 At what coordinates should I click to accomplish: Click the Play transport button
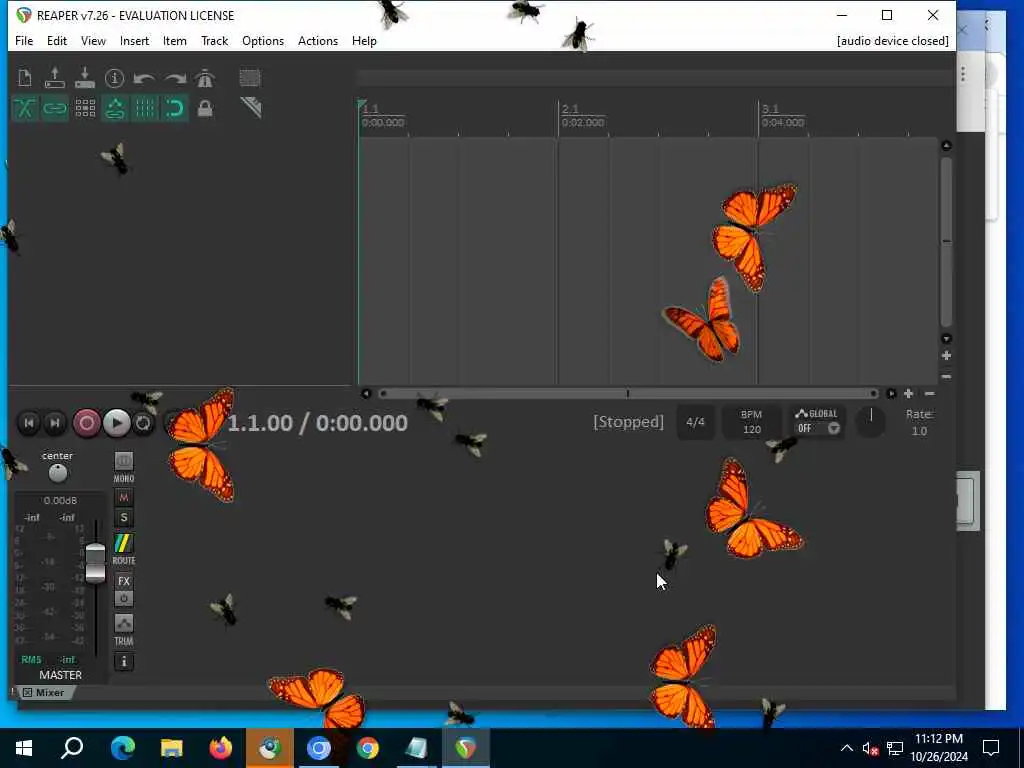[116, 423]
